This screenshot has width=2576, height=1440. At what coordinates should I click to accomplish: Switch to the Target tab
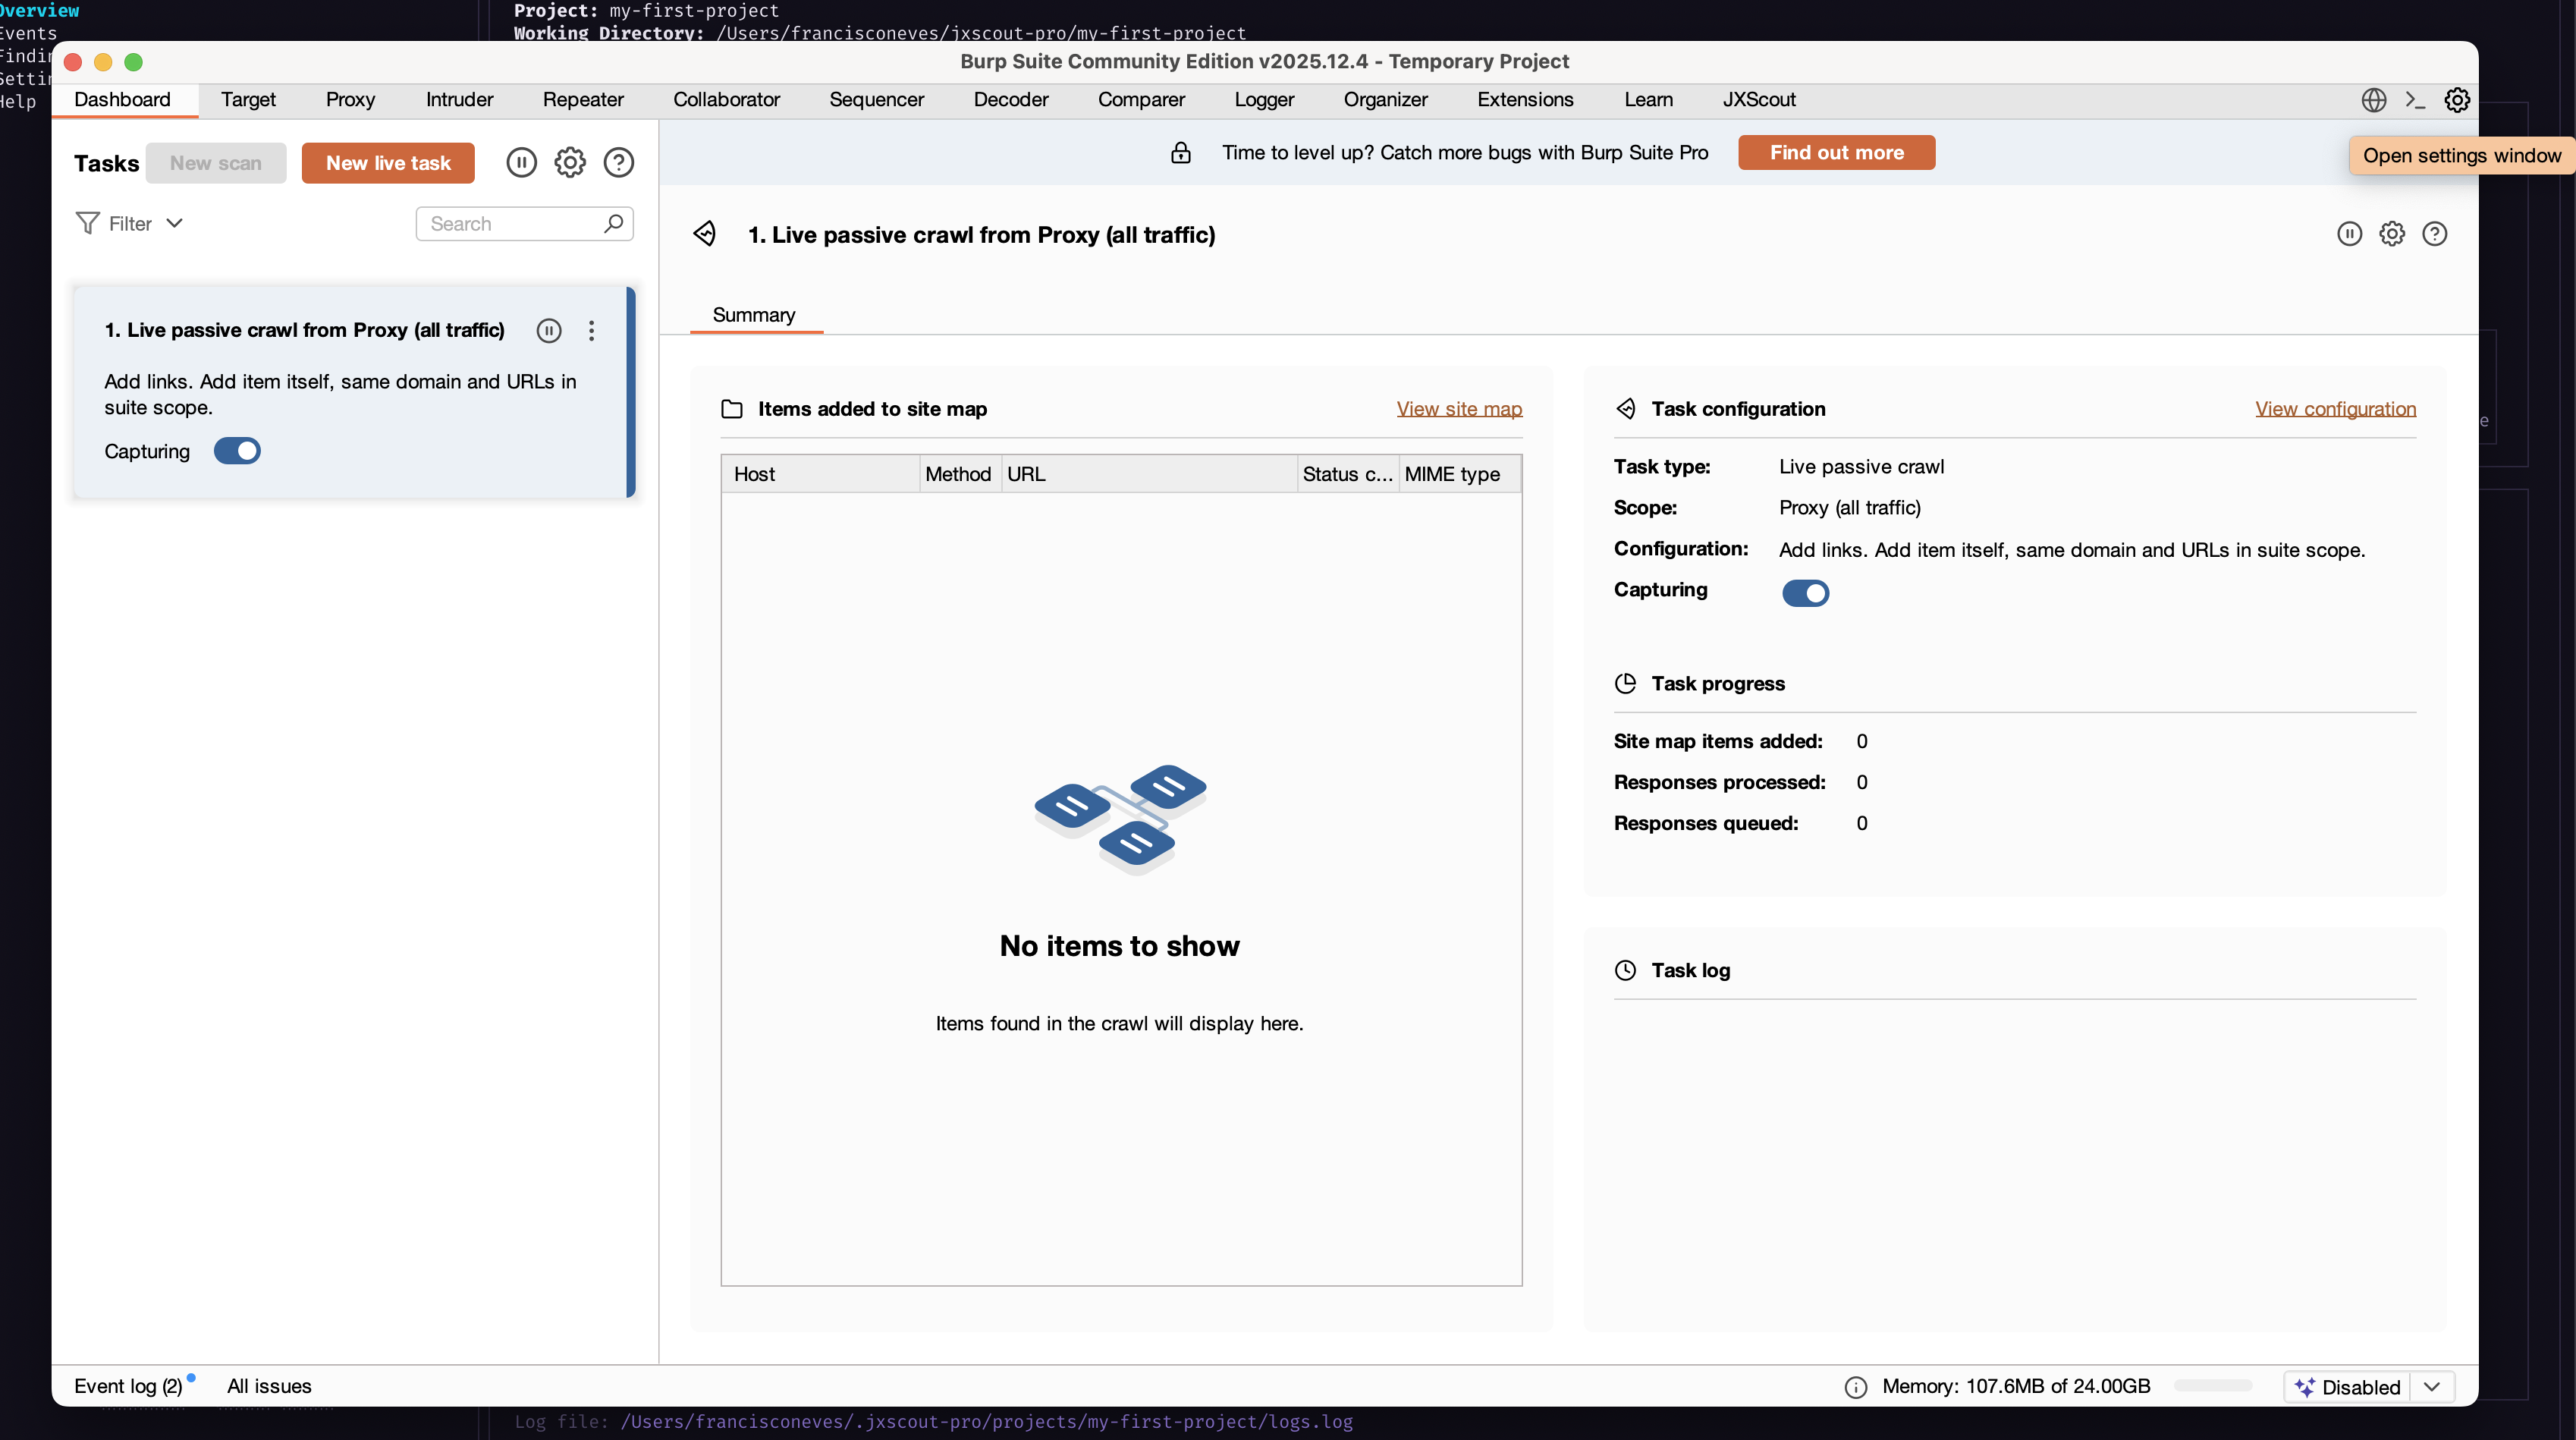(248, 100)
